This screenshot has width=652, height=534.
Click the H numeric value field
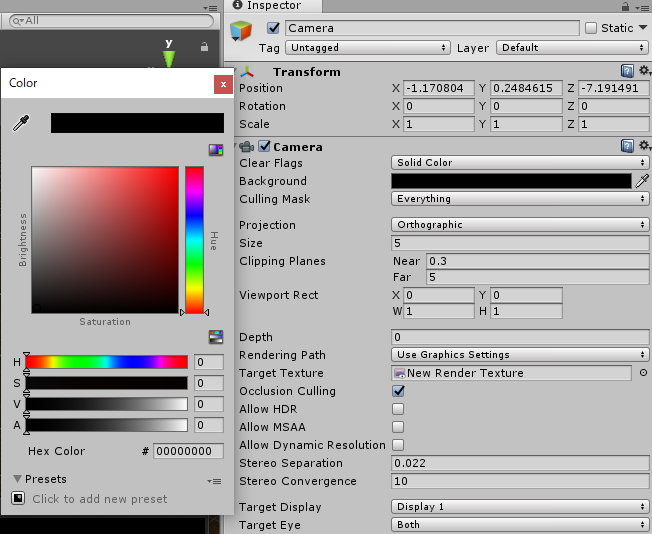pos(209,362)
